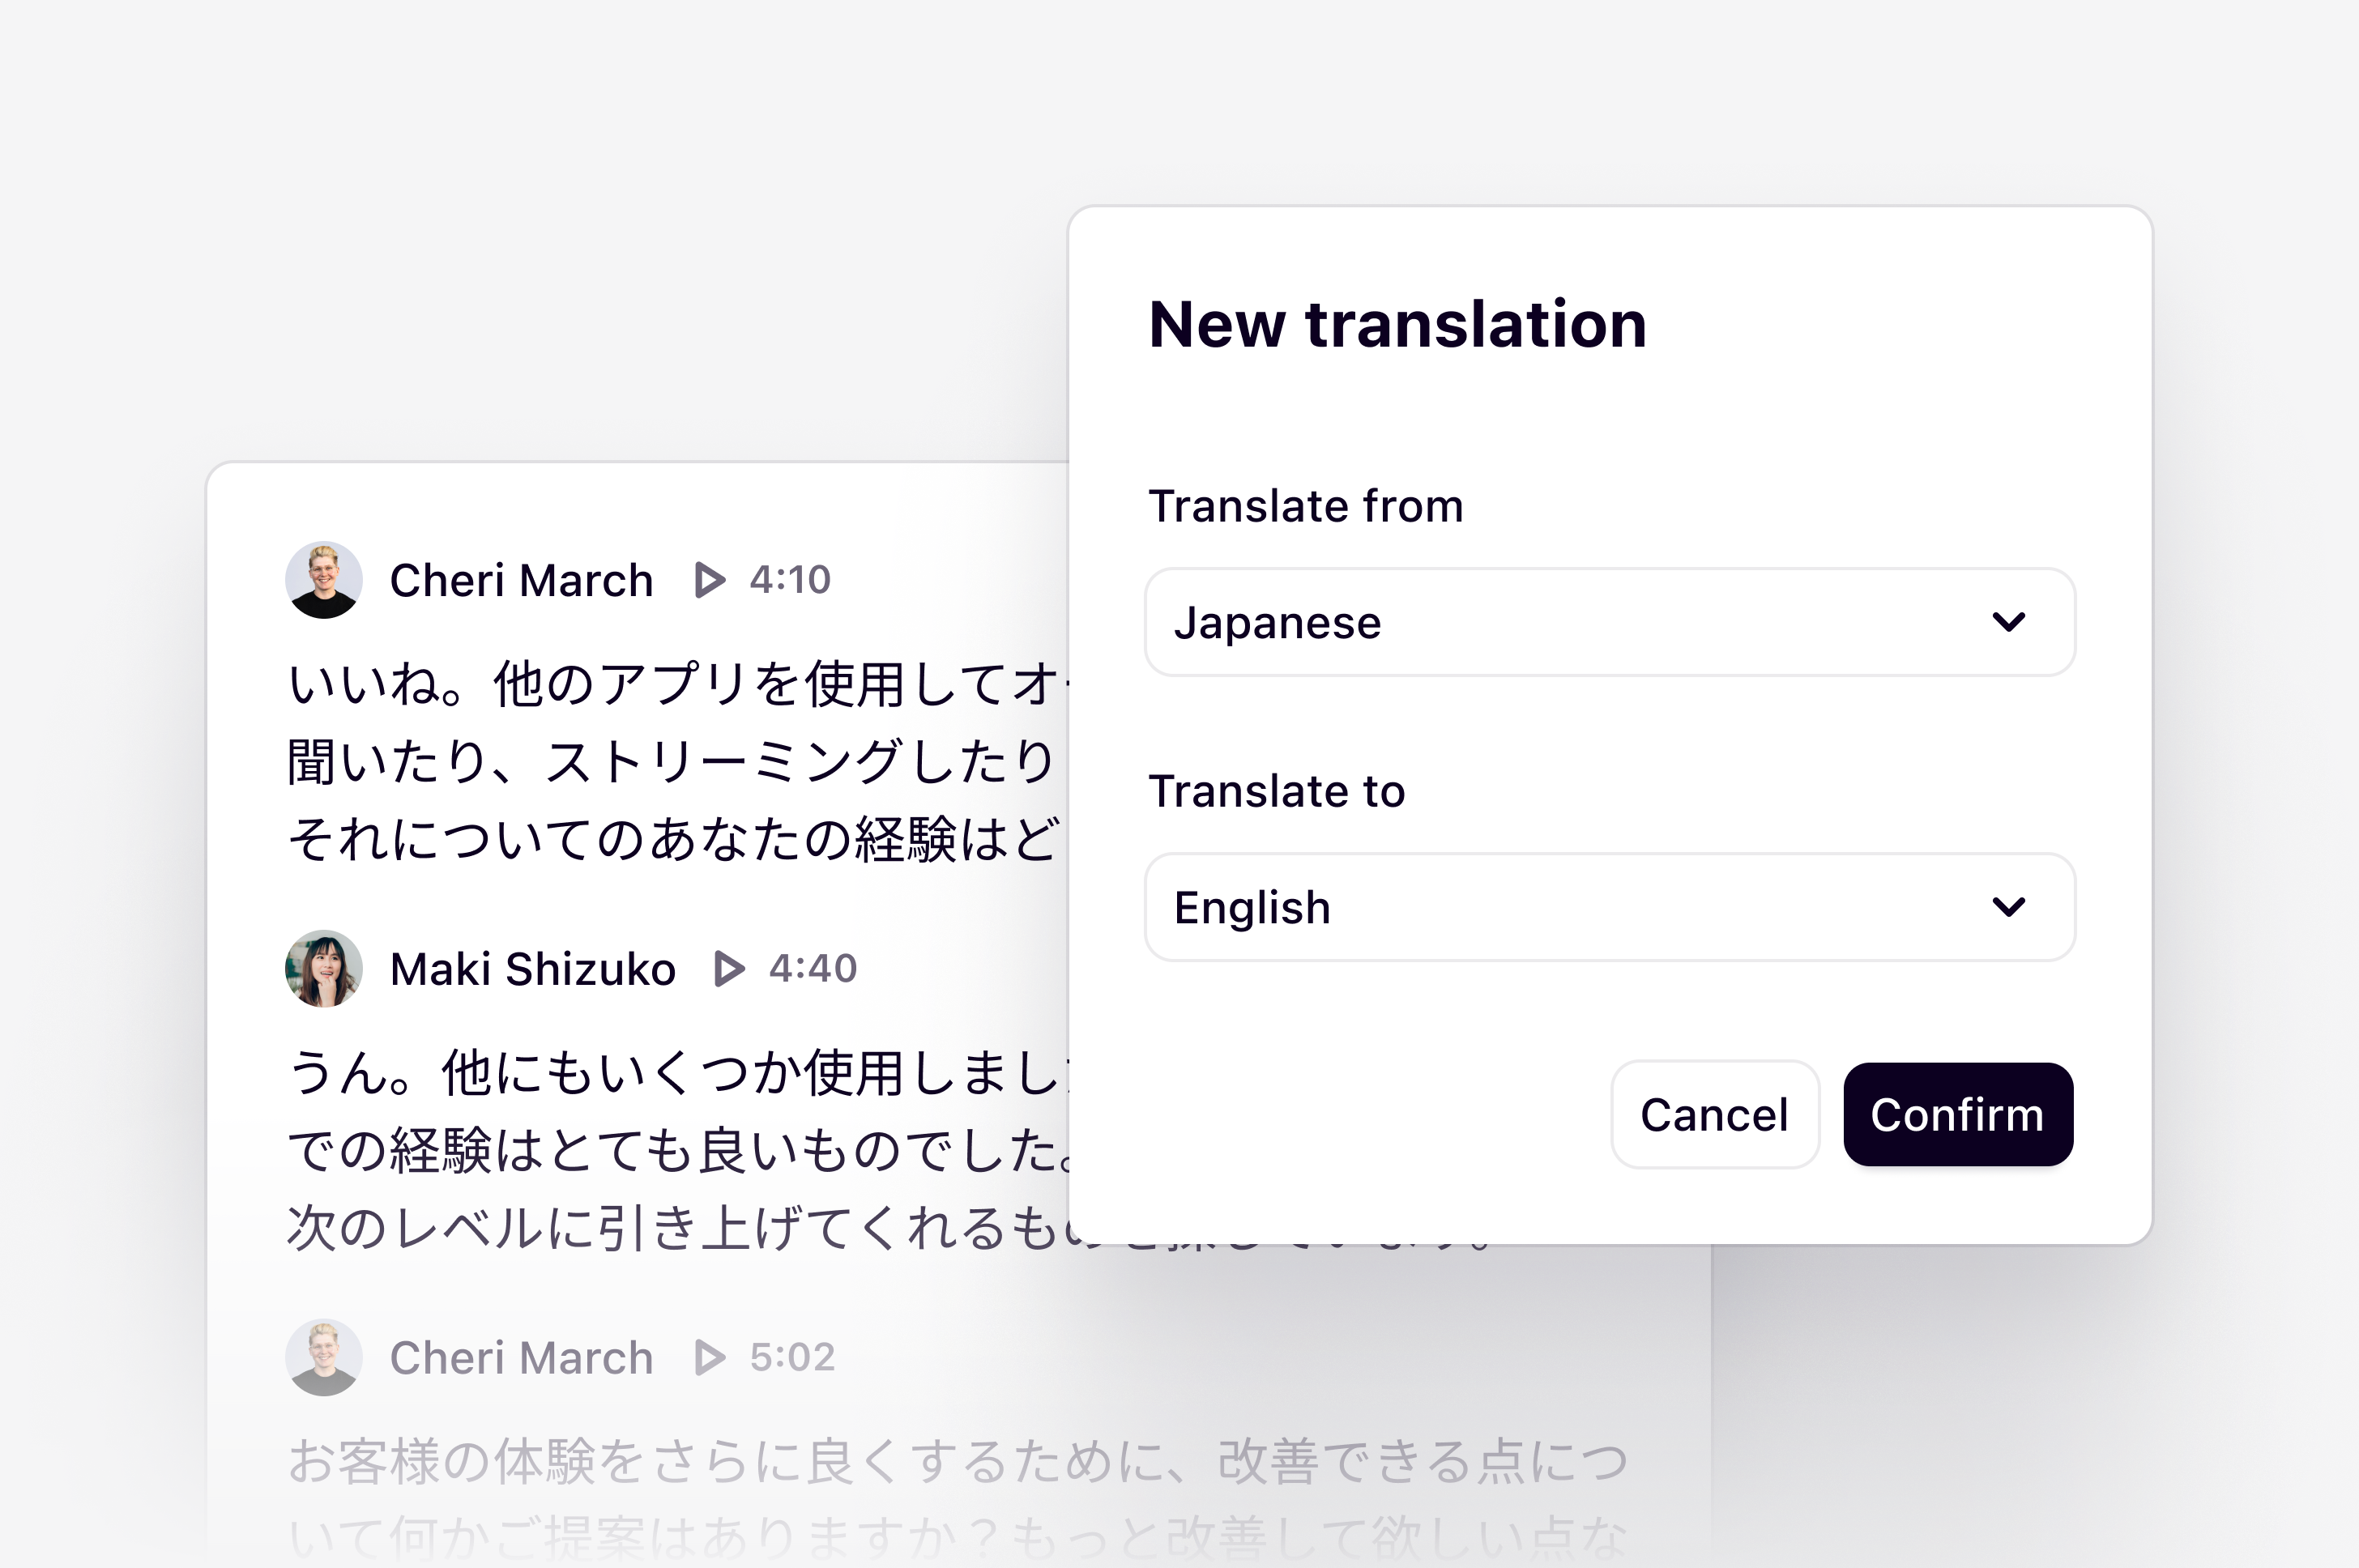Screen dimensions: 2359x1568
Task: Play Maki Shizuko's 4:40 segment
Action: [x=728, y=969]
